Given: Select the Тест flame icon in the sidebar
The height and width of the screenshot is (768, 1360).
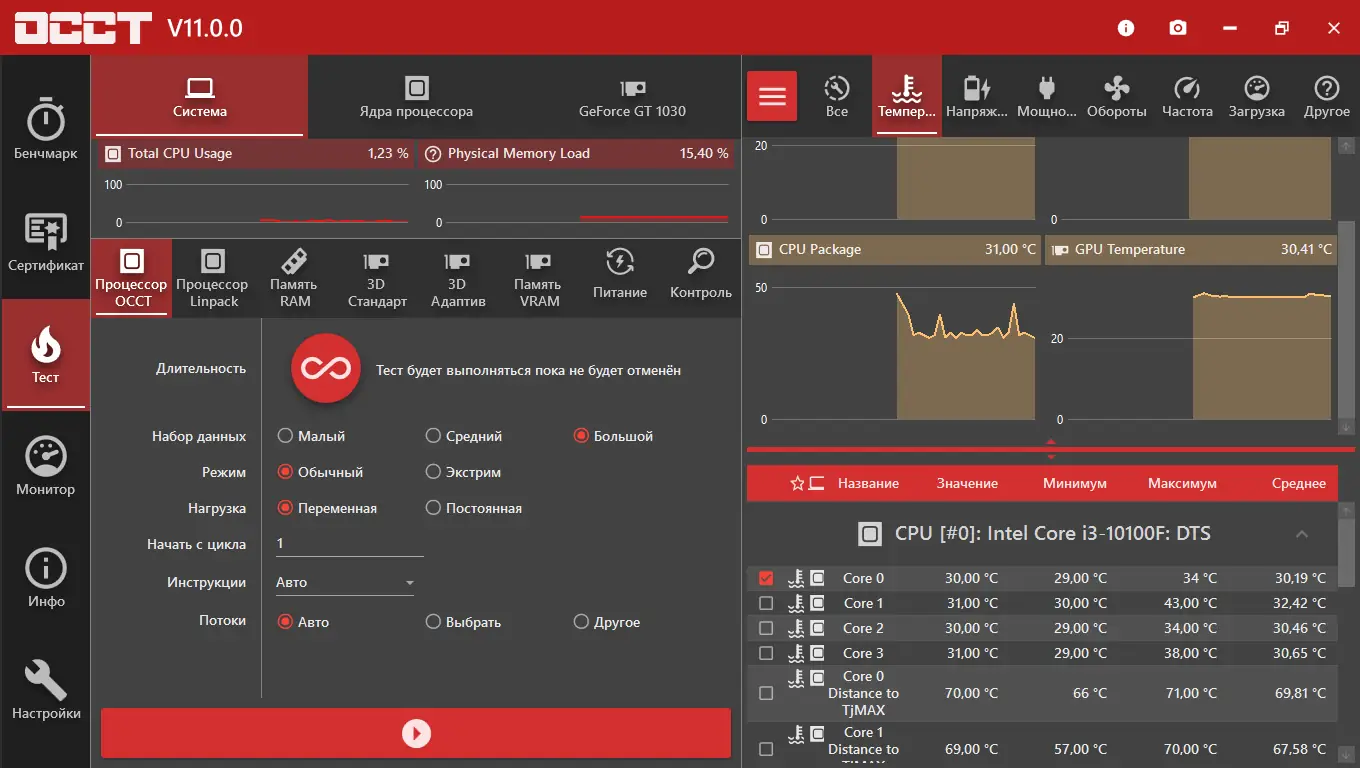Looking at the screenshot, I should tap(45, 354).
